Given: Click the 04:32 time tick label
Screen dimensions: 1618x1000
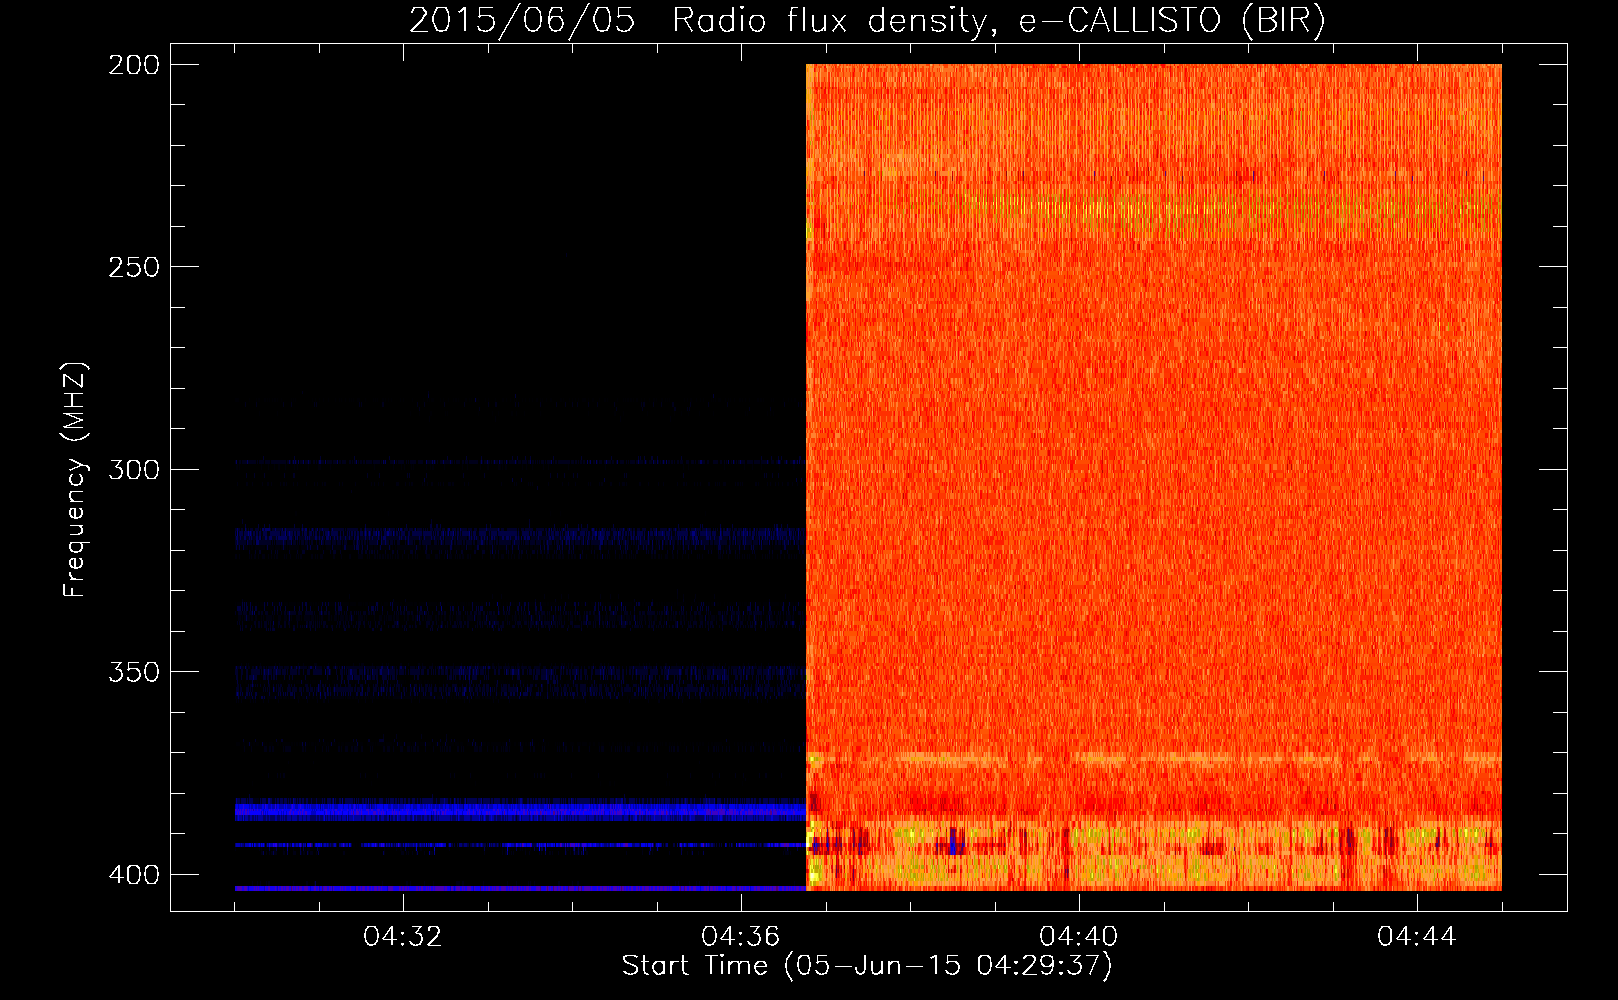Looking at the screenshot, I should (403, 937).
